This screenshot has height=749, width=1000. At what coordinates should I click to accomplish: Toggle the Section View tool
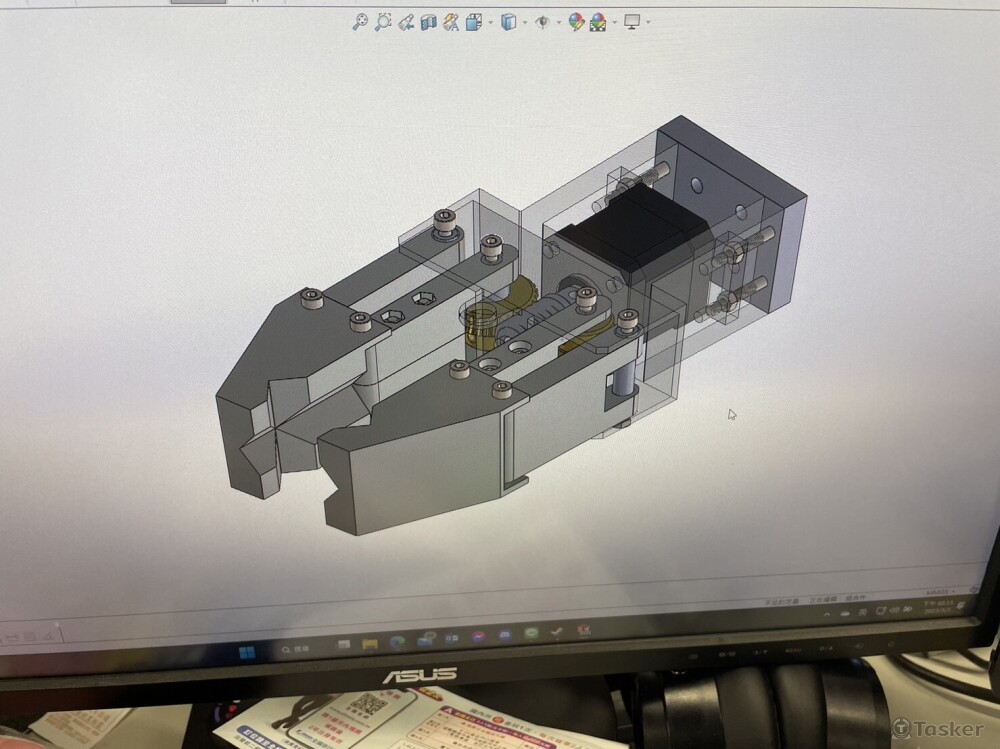click(x=429, y=22)
